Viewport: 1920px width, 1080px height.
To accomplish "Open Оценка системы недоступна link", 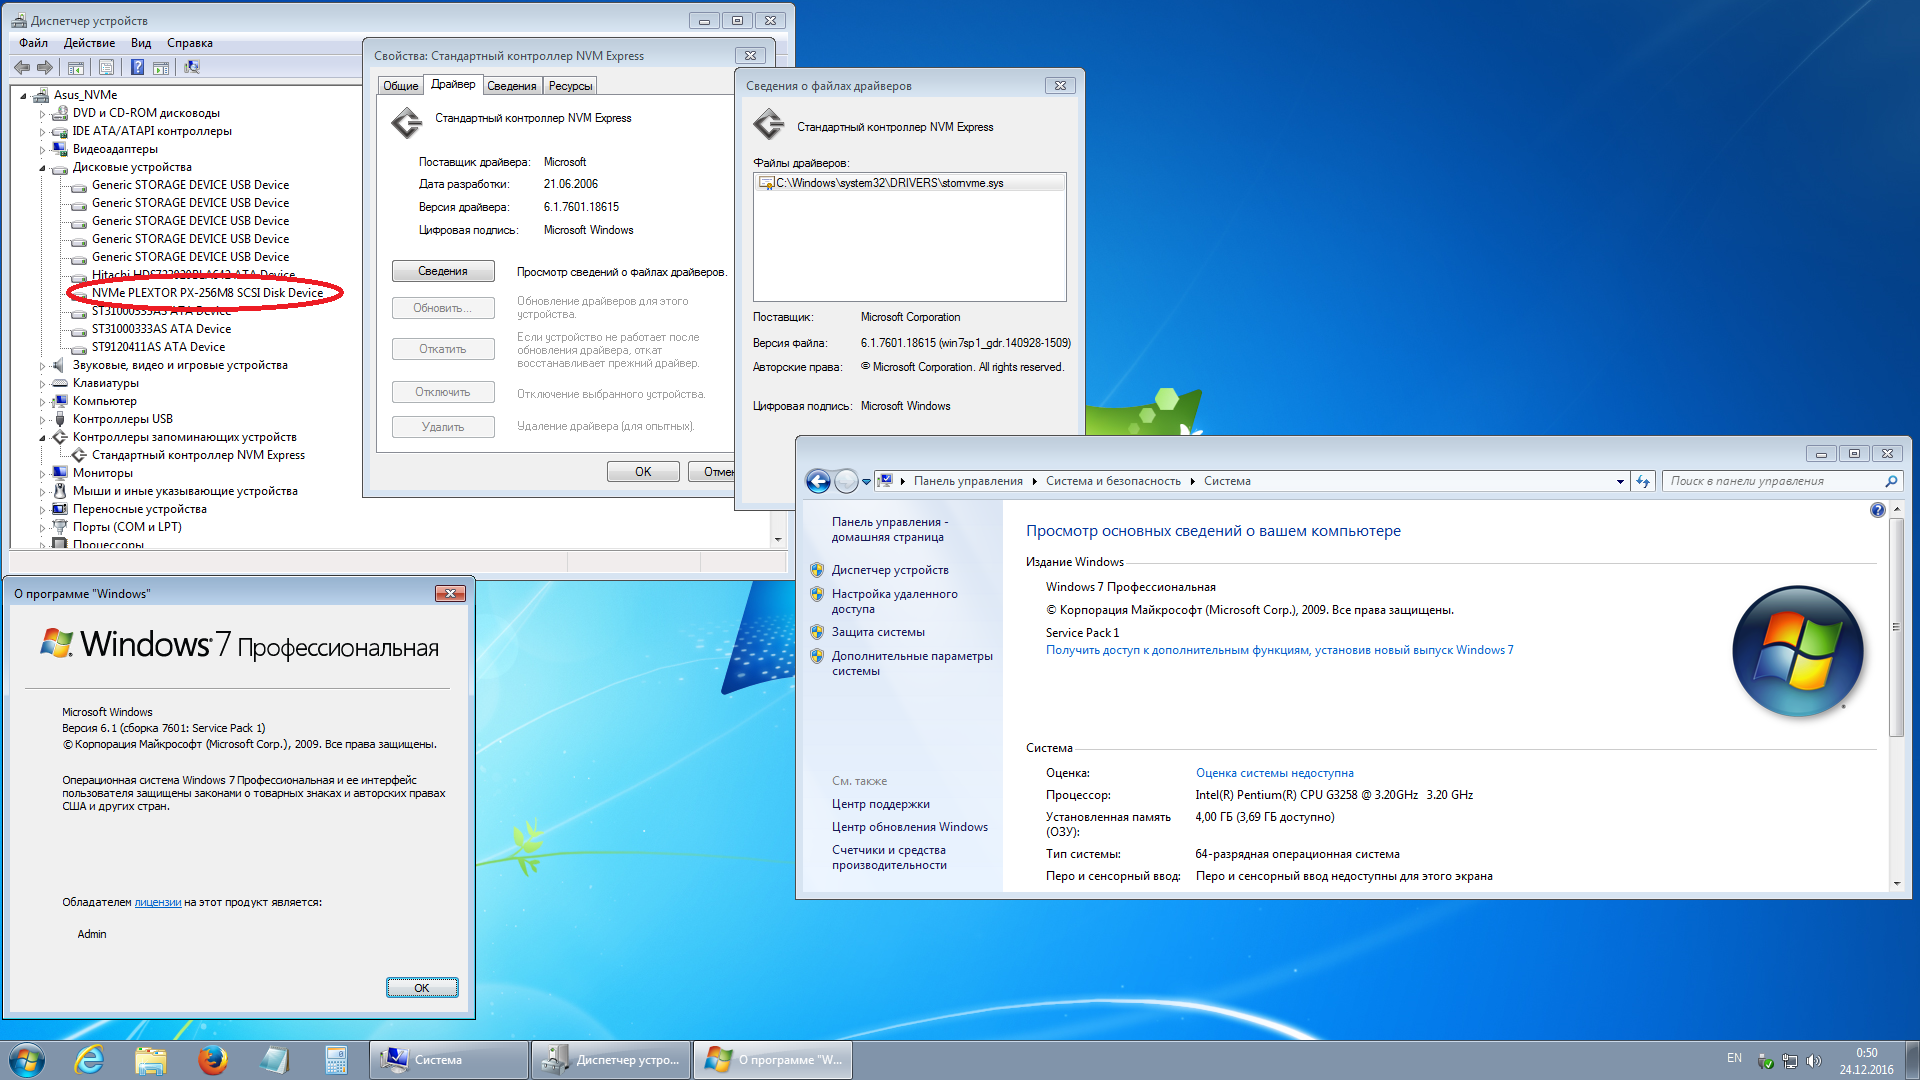I will 1275,773.
